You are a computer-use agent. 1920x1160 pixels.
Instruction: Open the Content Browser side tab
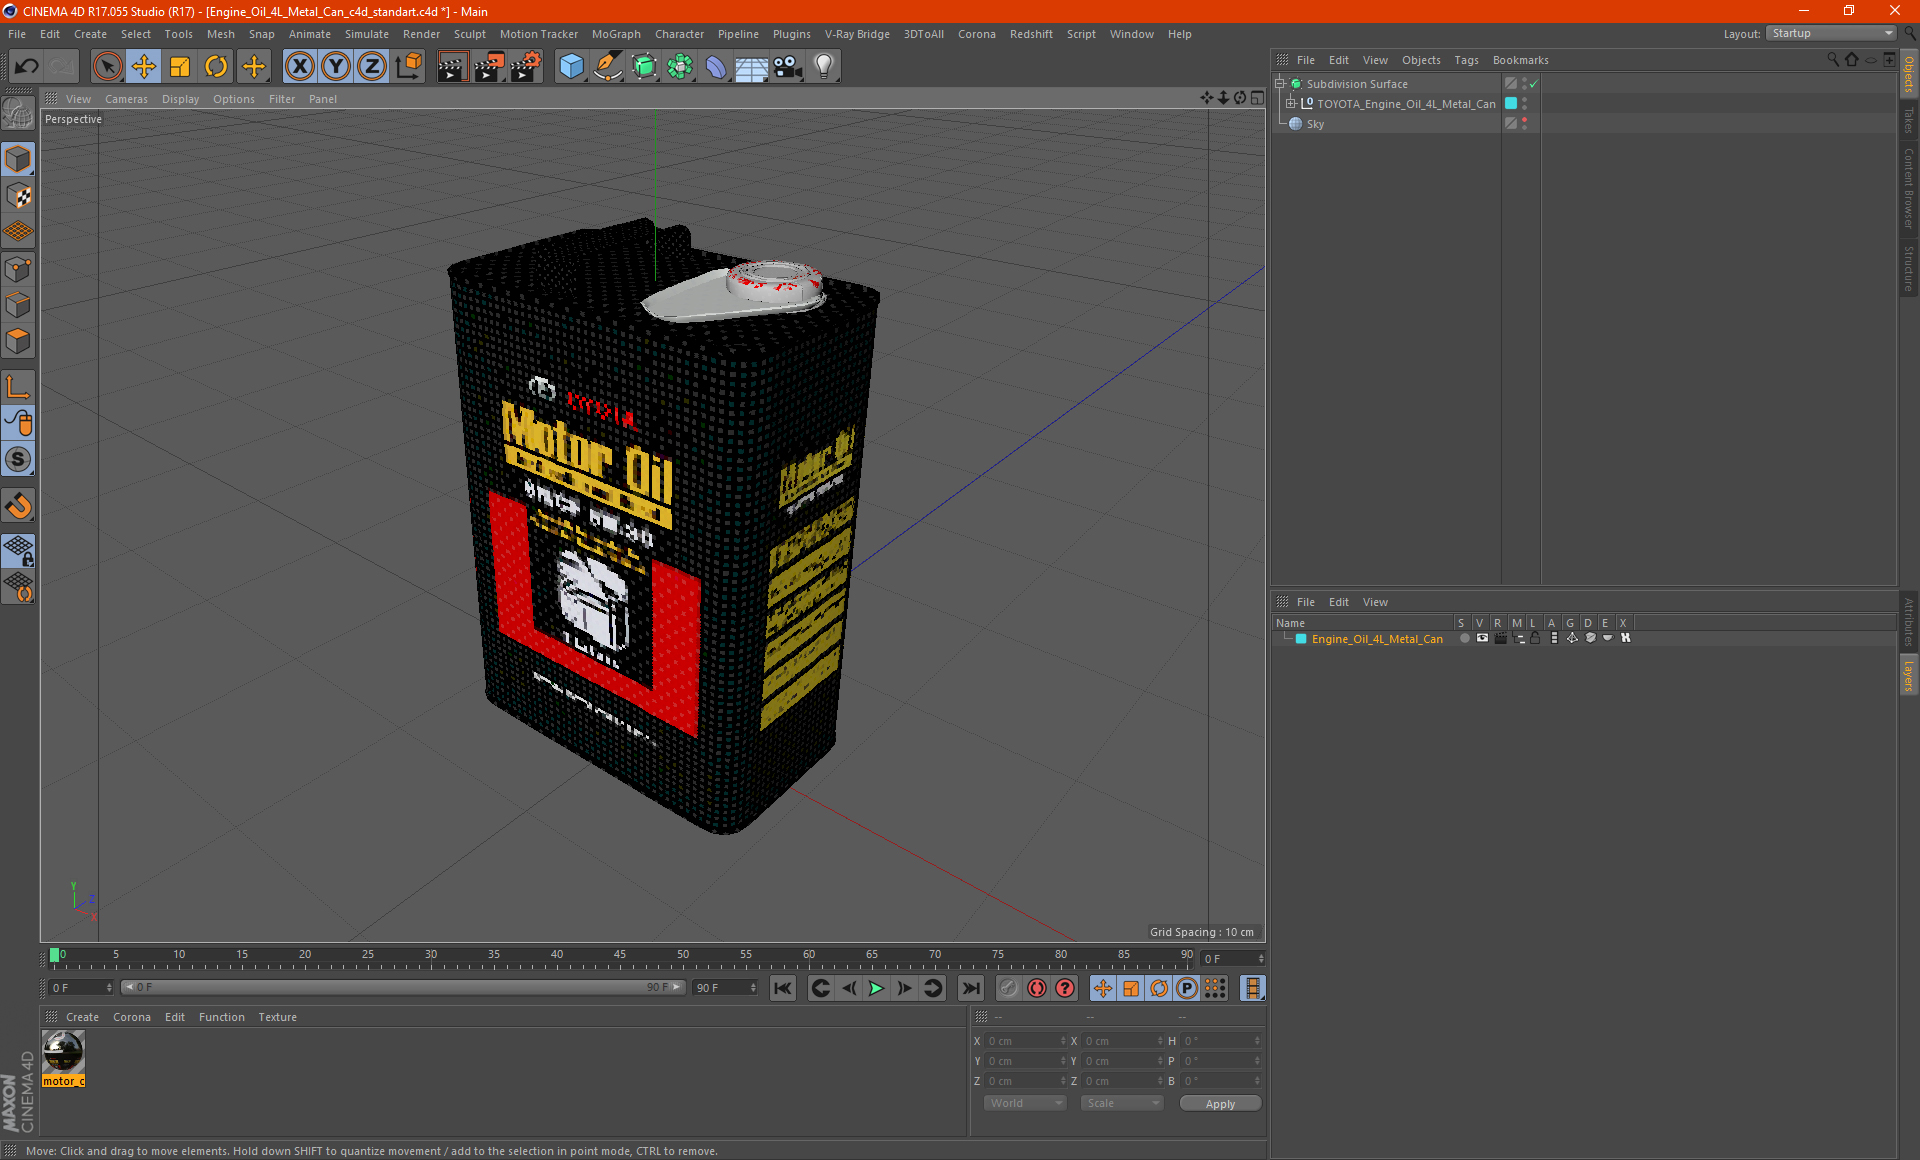[1909, 188]
